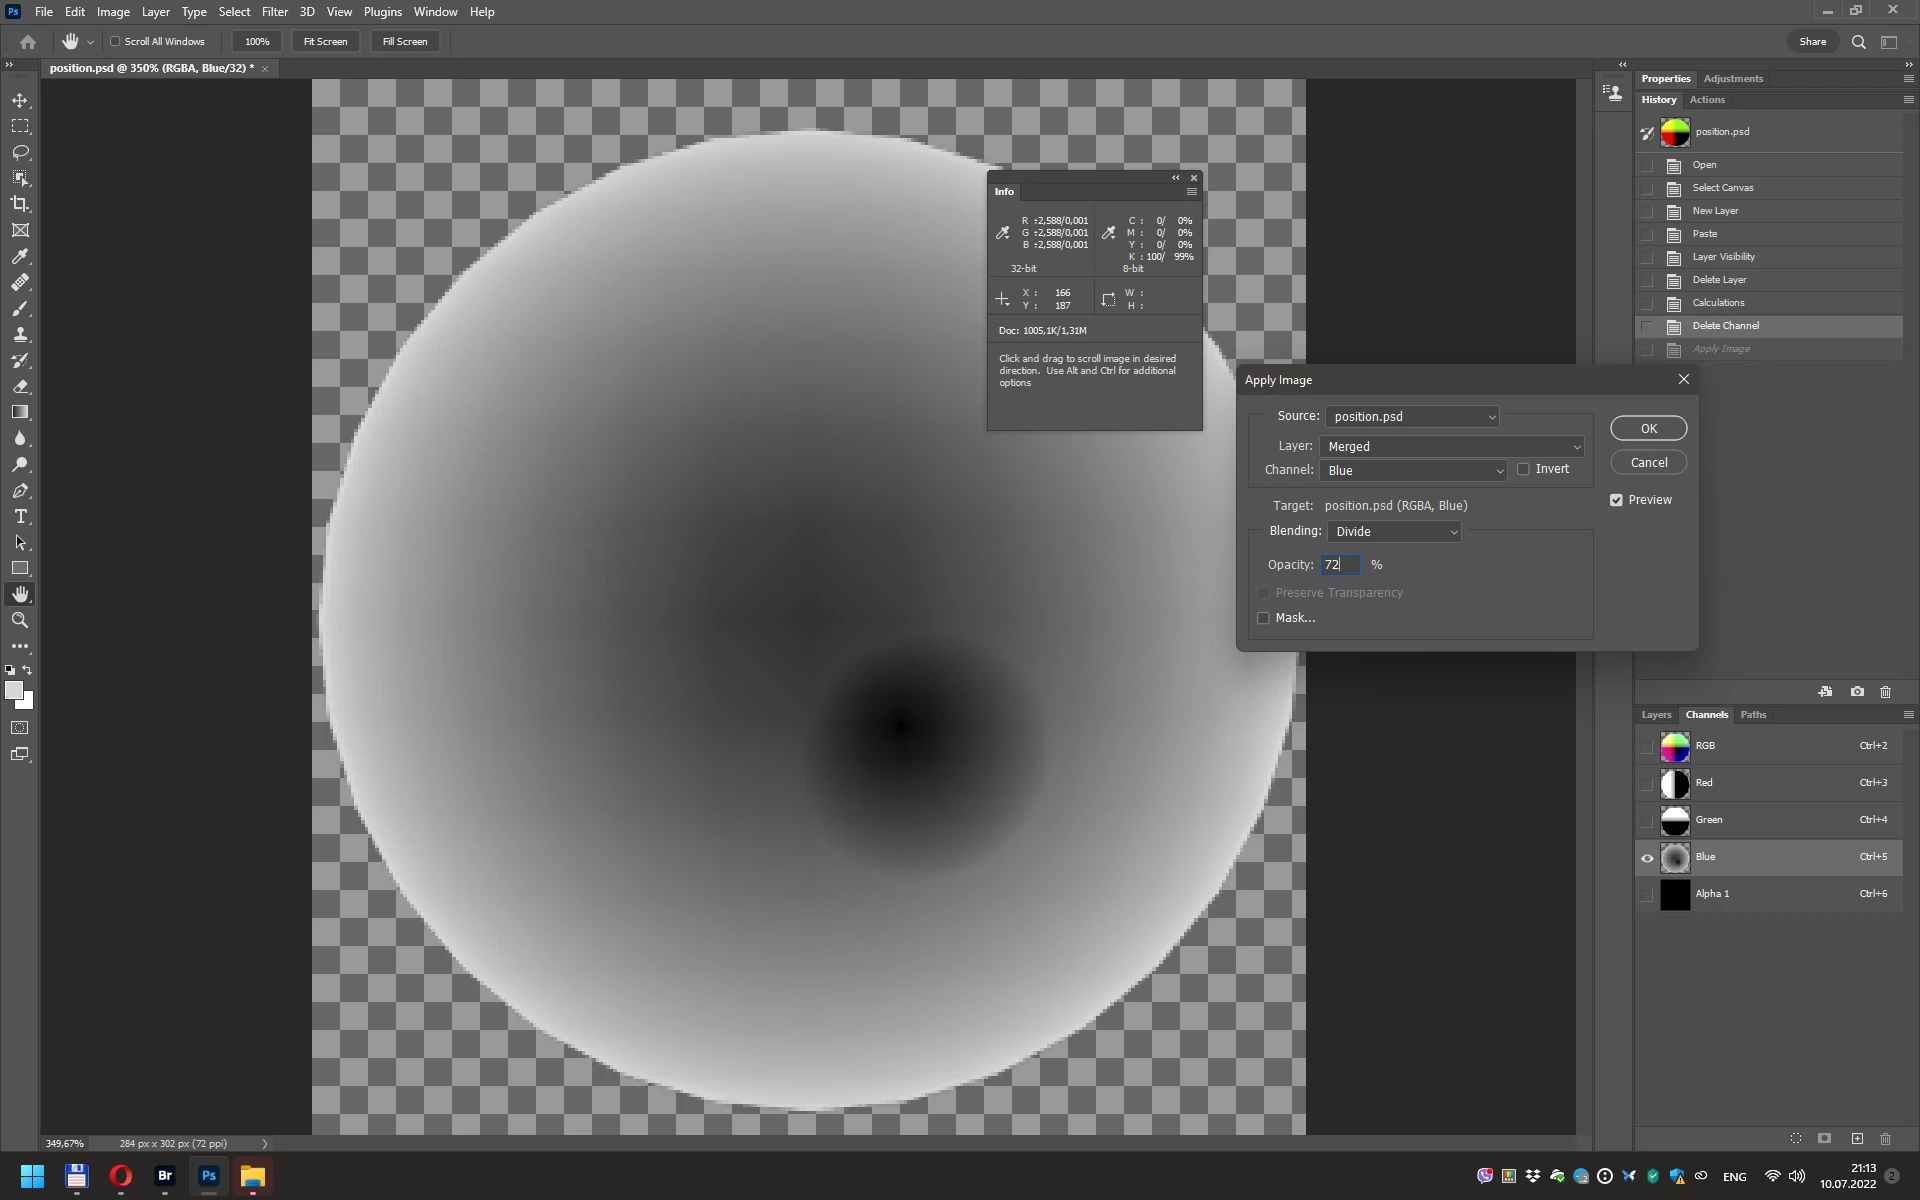
Task: Select the Pen tool
Action: tap(20, 491)
